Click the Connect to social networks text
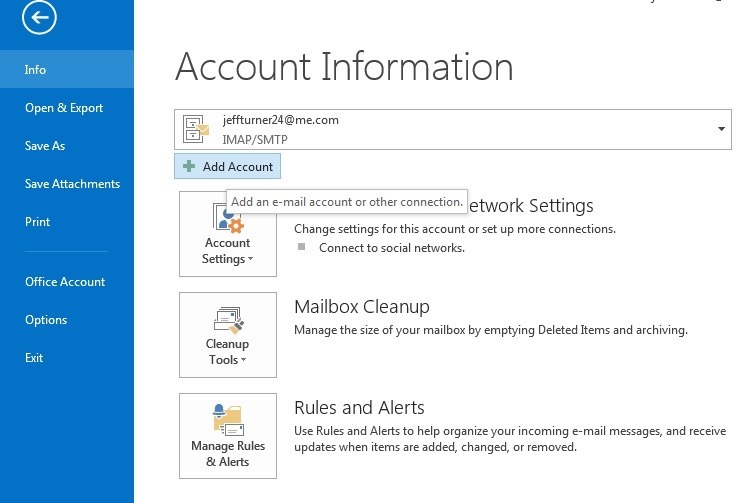The height and width of the screenshot is (503, 741). [392, 248]
